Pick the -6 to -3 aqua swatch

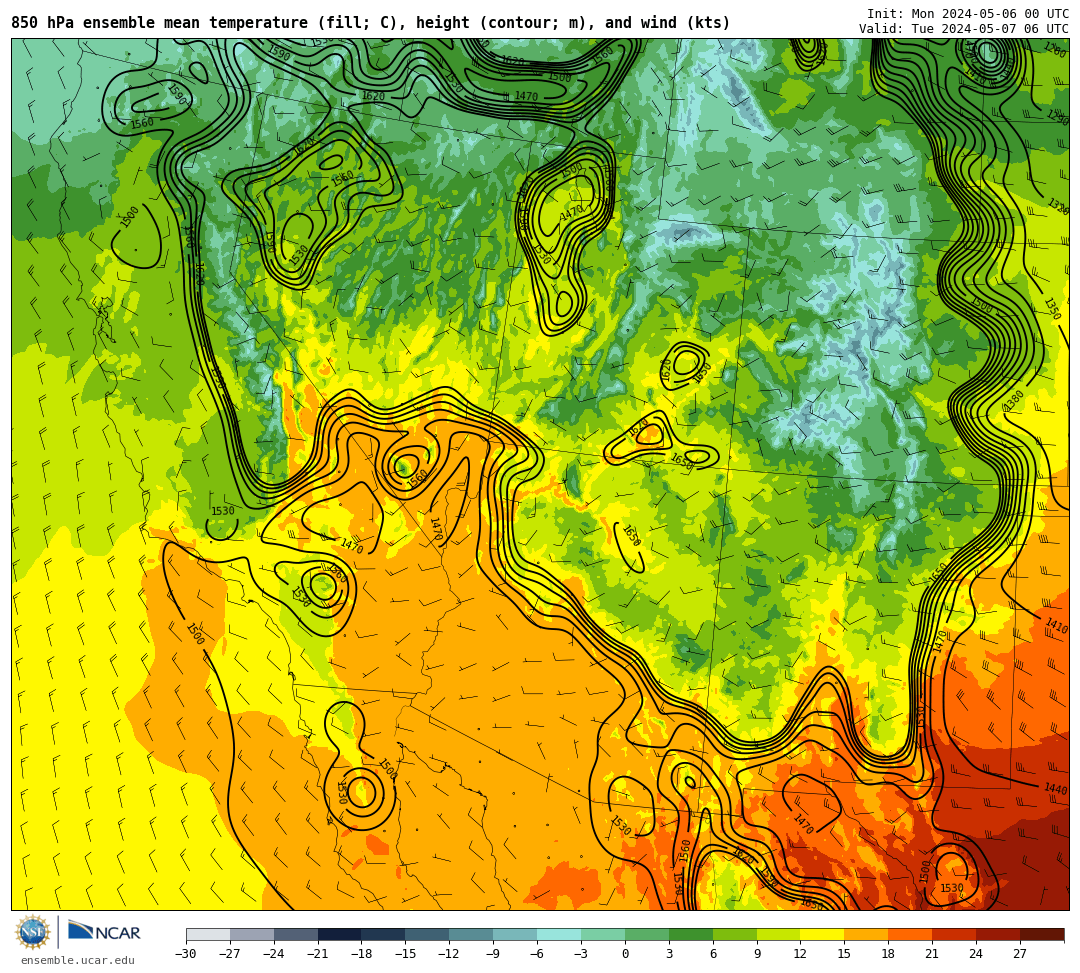coord(559,934)
